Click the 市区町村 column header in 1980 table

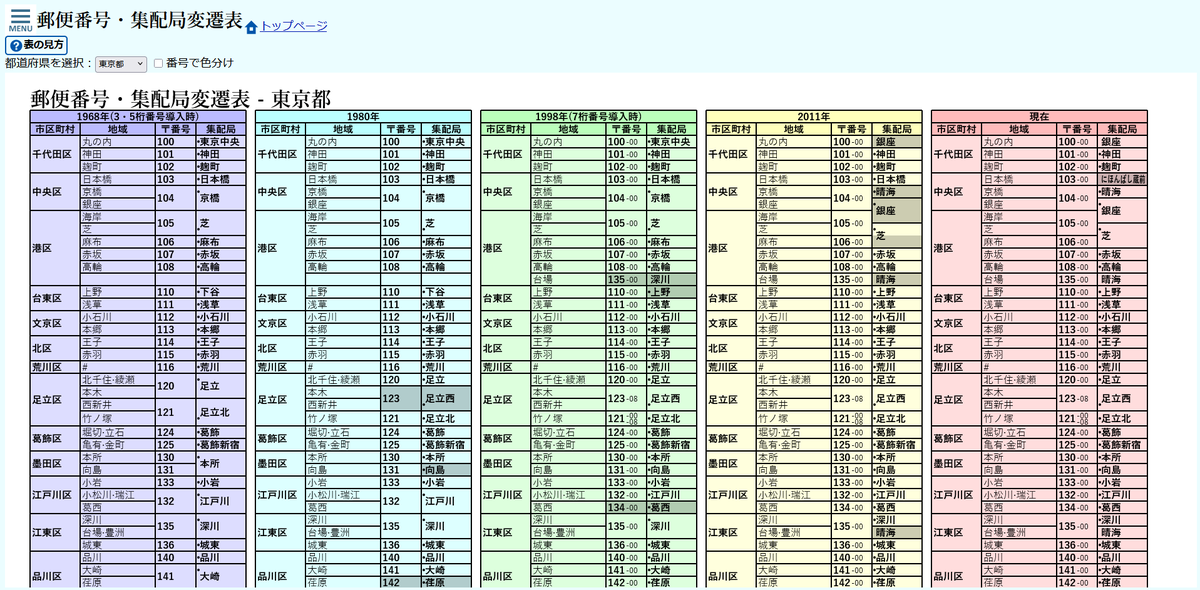[x=281, y=130]
